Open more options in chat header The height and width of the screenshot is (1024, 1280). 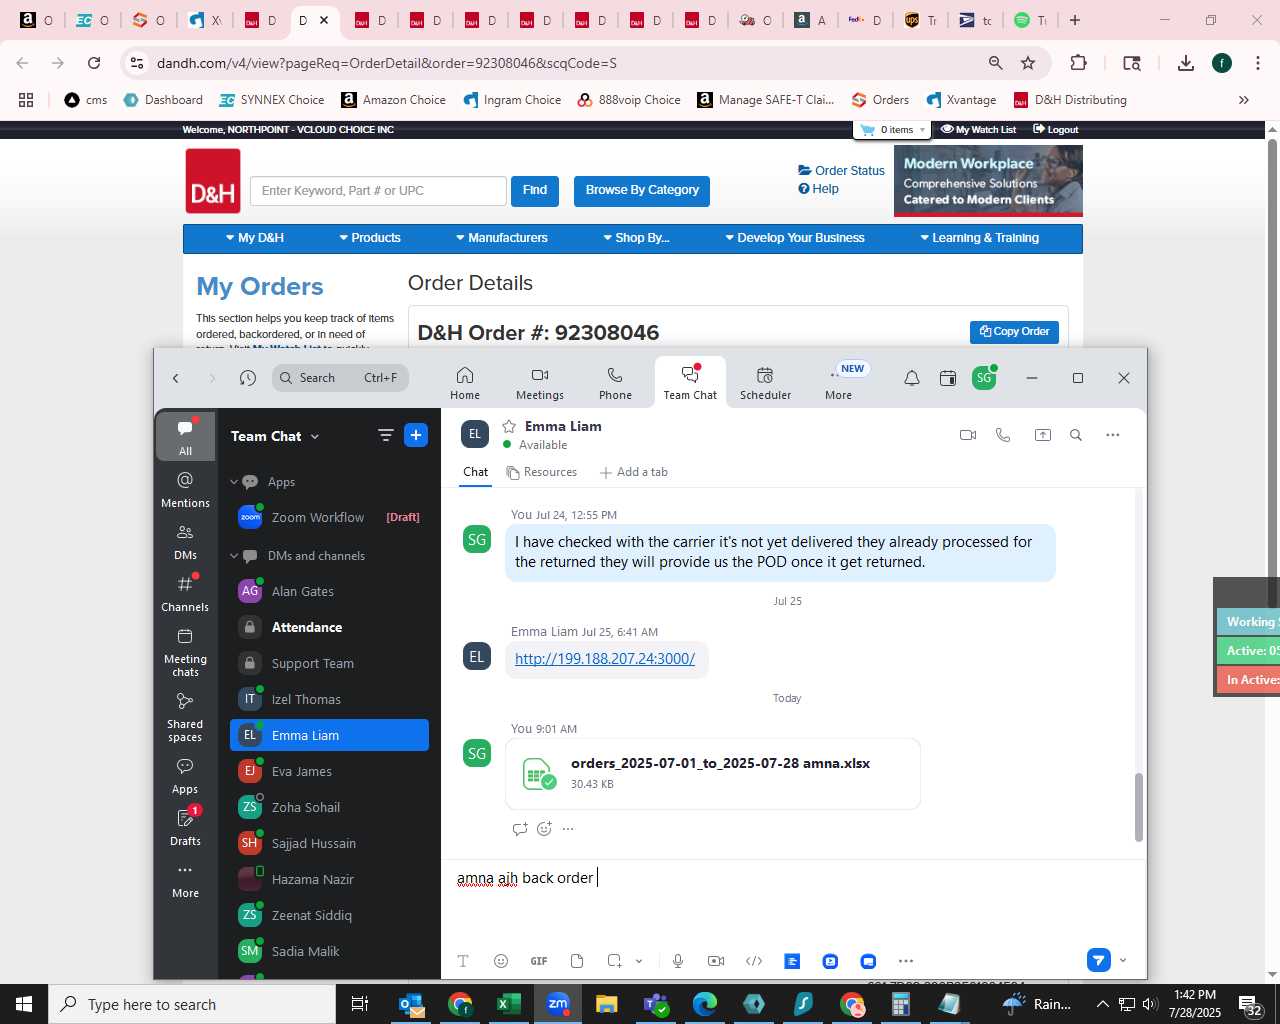[x=1113, y=435]
